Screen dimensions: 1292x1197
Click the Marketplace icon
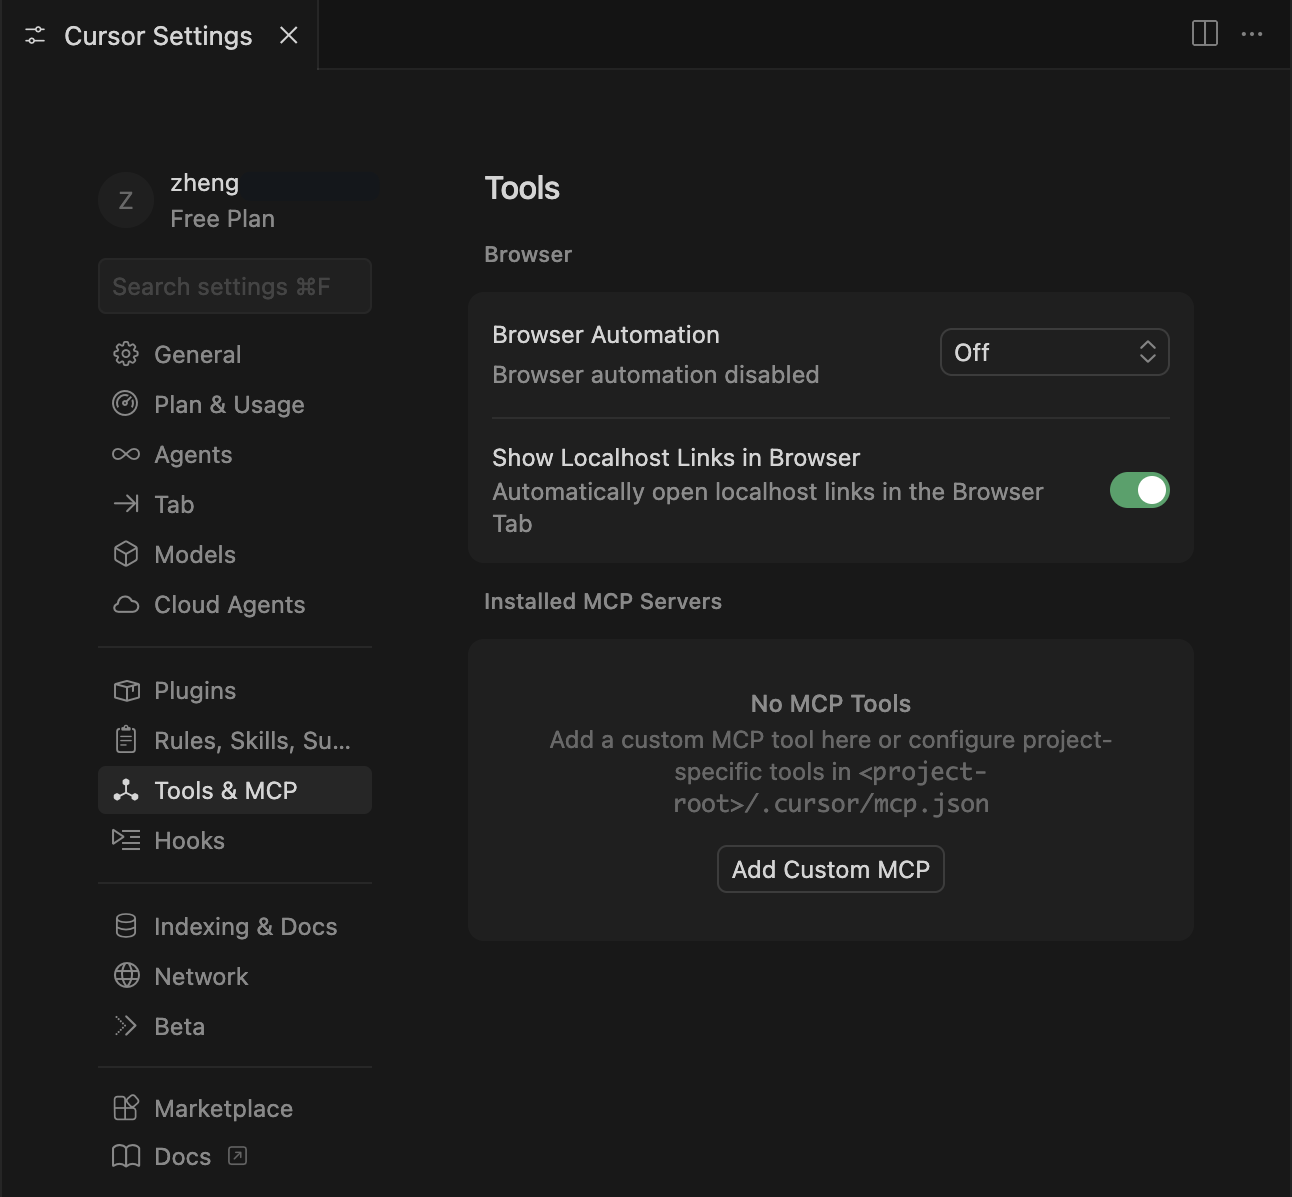pos(126,1108)
